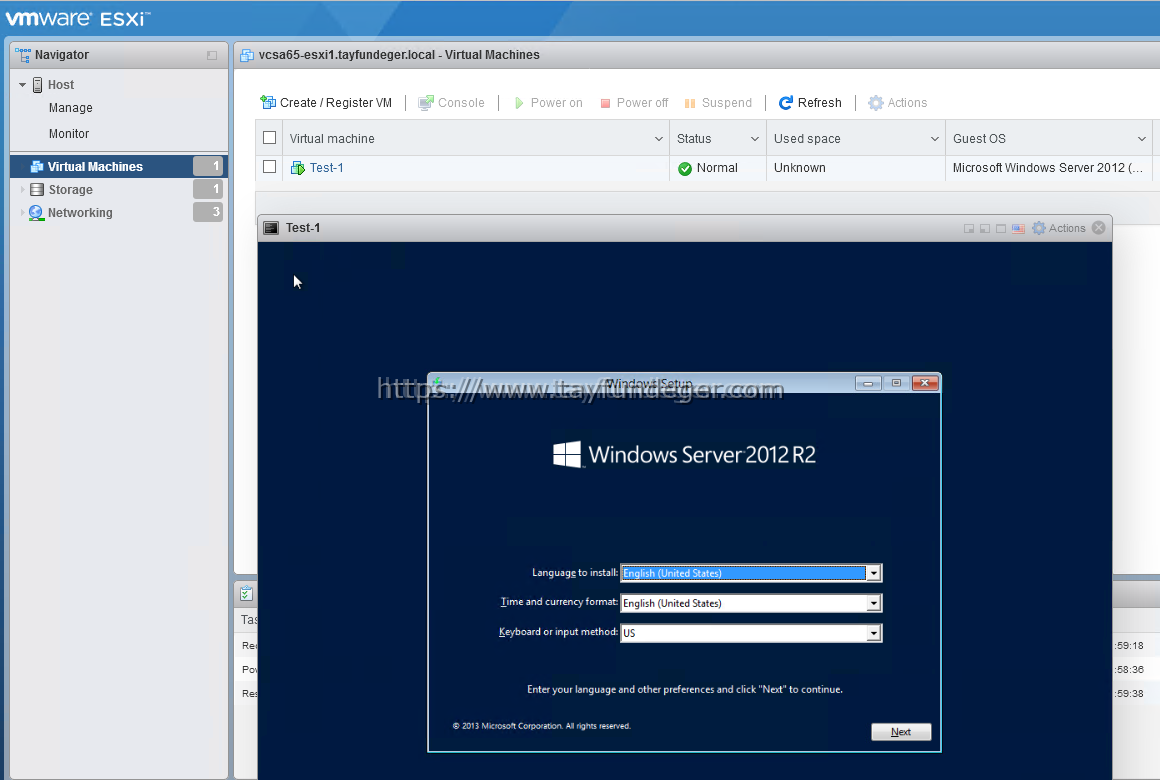
Task: Tick the checkbox for the Test-1 row
Action: point(270,167)
